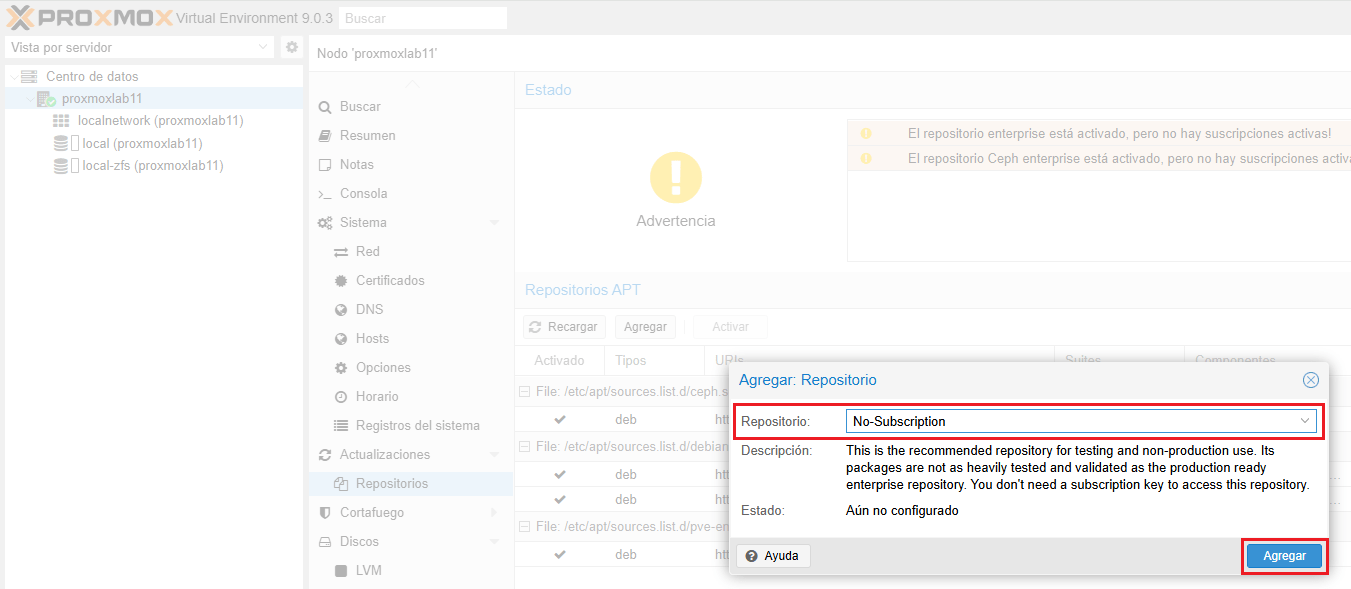Select the Repositorios menu item
1351x589 pixels.
[410, 483]
